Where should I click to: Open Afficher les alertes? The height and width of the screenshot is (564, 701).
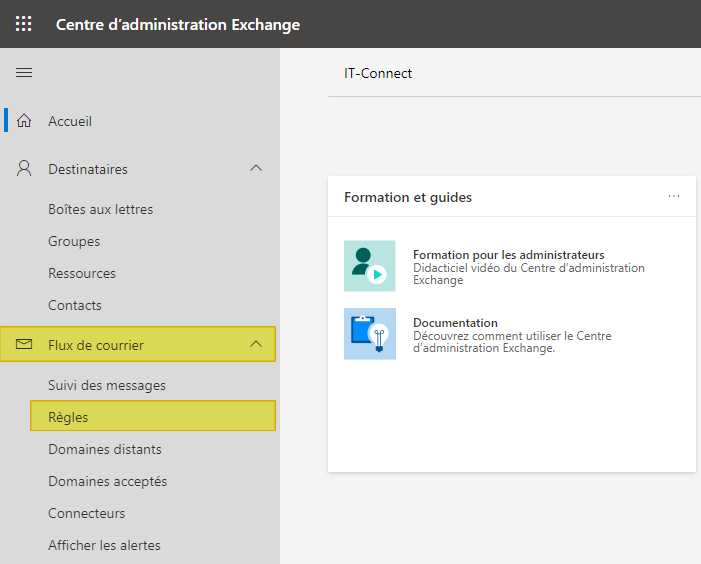pyautogui.click(x=104, y=545)
